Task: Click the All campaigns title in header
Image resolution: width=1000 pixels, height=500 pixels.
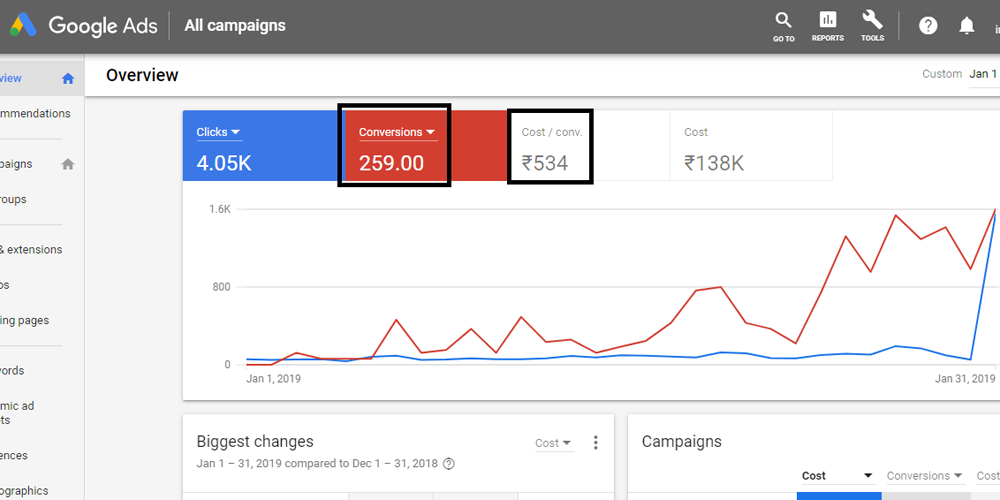Action: point(235,26)
